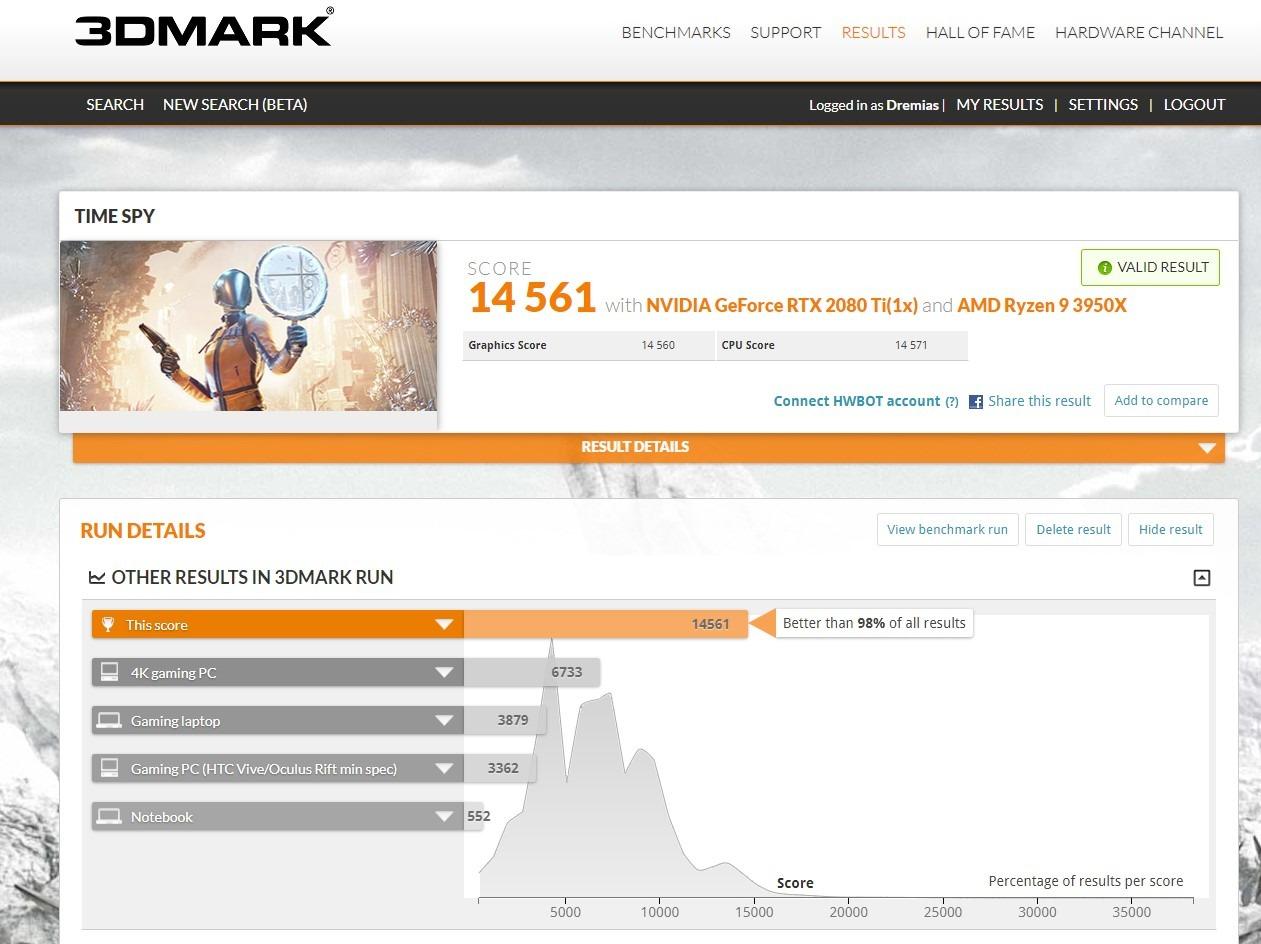Screen dimensions: 1261x944
Task: Open the Benchmarks menu
Action: [x=676, y=32]
